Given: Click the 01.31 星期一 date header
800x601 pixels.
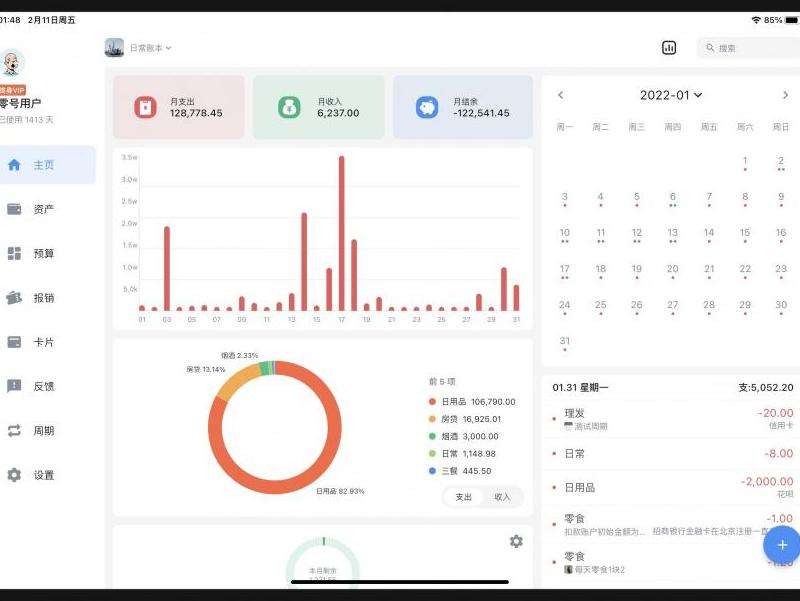Looking at the screenshot, I should click(580, 388).
